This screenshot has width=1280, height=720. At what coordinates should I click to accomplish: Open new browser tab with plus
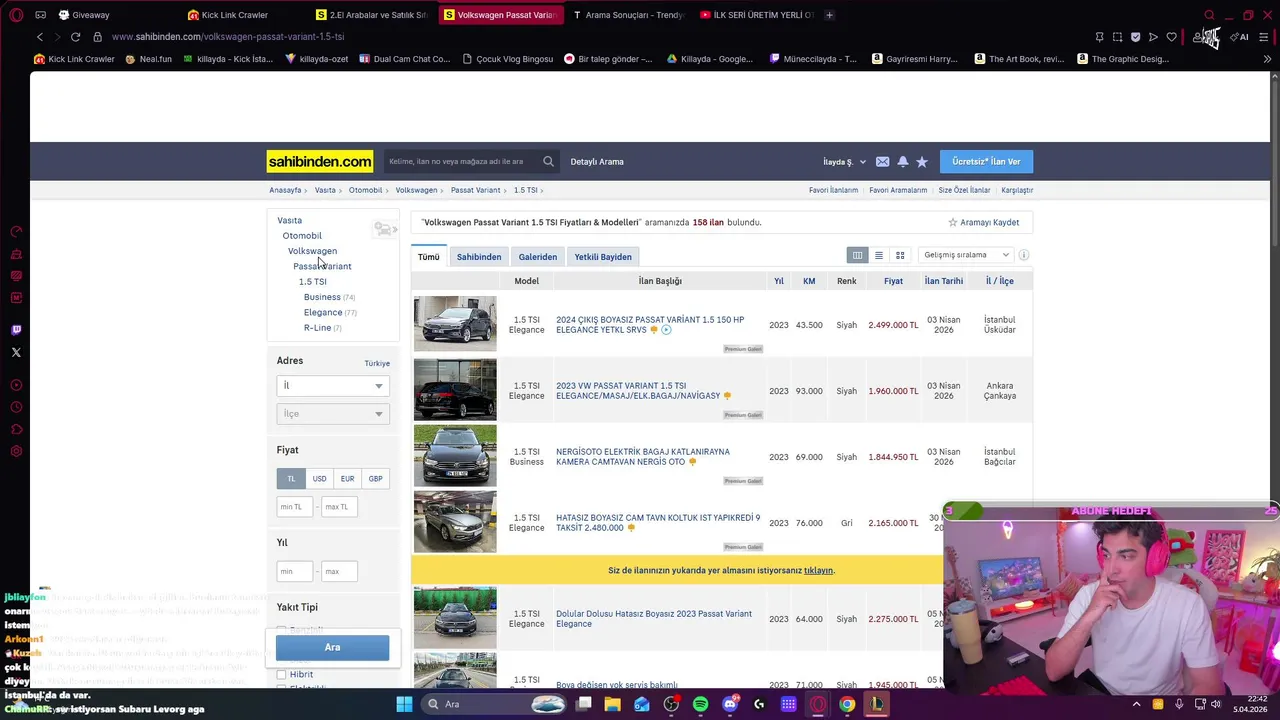tap(829, 15)
